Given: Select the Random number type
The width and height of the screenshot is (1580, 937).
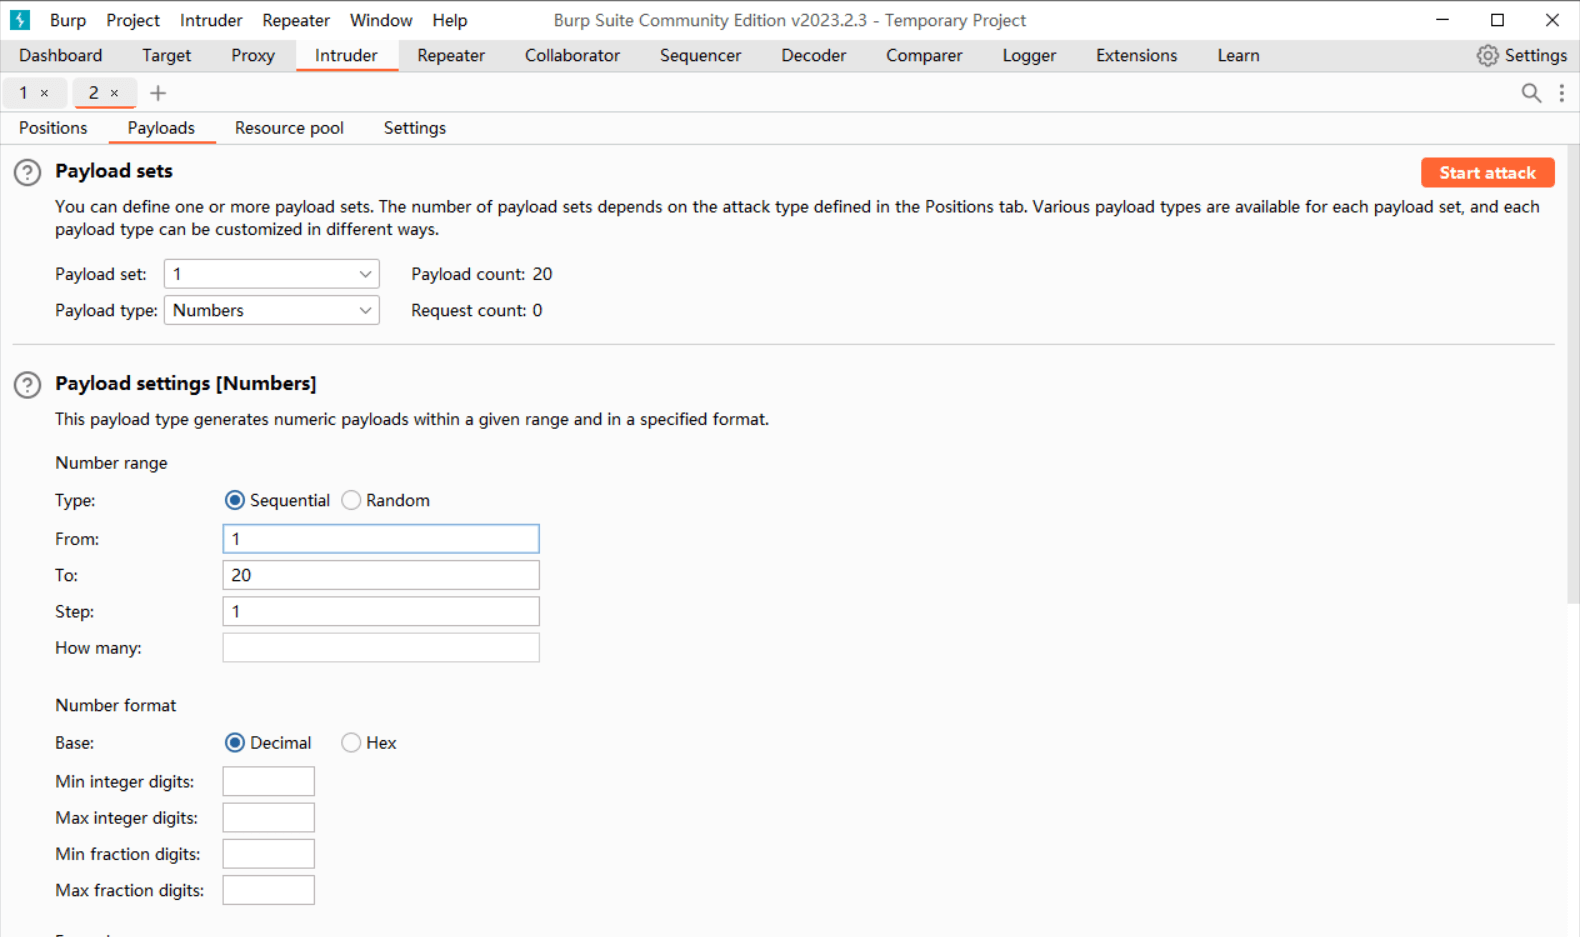Looking at the screenshot, I should click(351, 500).
